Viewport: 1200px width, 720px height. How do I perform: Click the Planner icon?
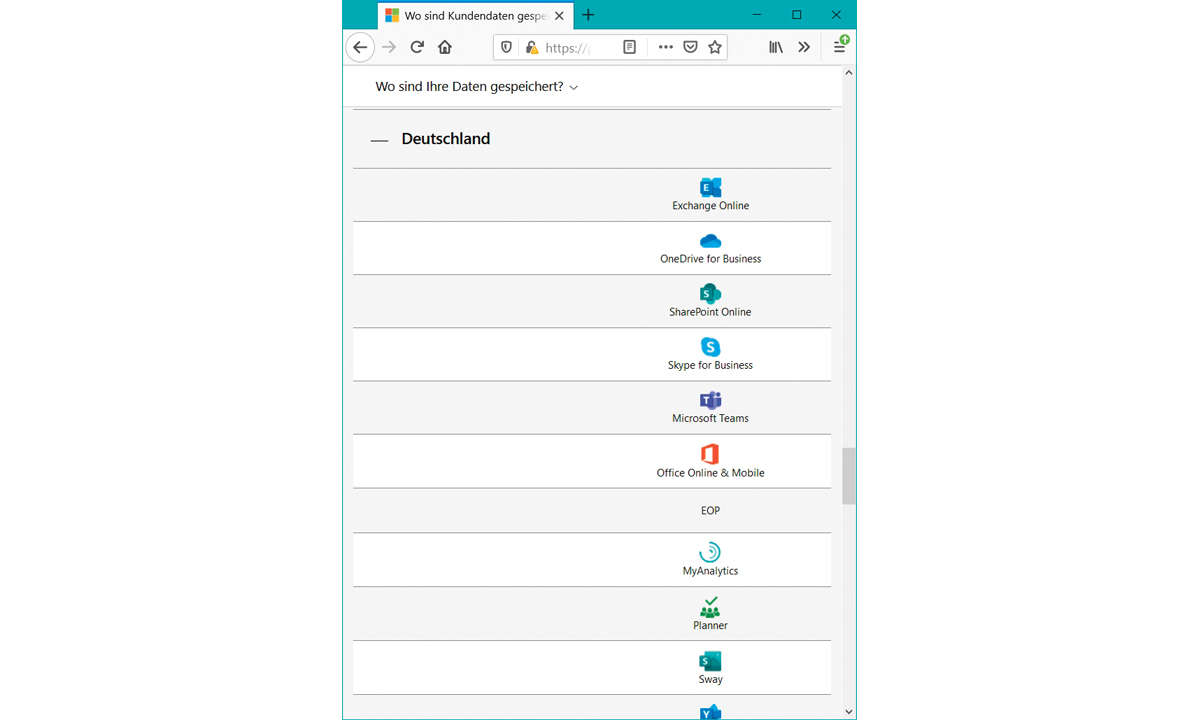pyautogui.click(x=710, y=607)
